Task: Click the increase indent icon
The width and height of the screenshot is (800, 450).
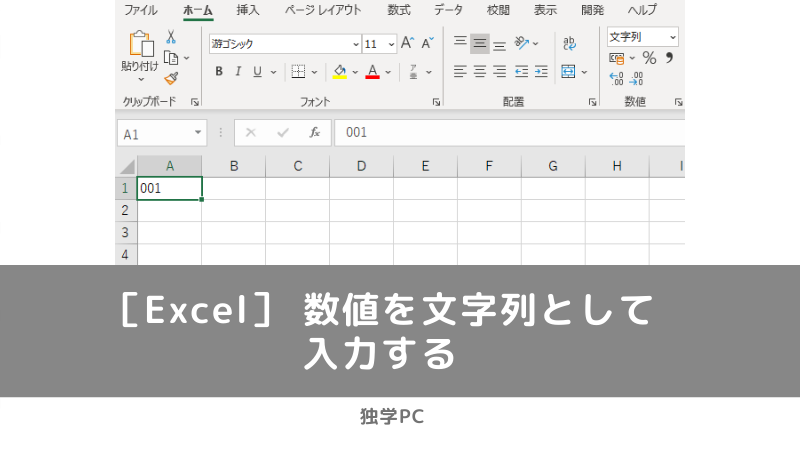Action: pyautogui.click(x=541, y=71)
